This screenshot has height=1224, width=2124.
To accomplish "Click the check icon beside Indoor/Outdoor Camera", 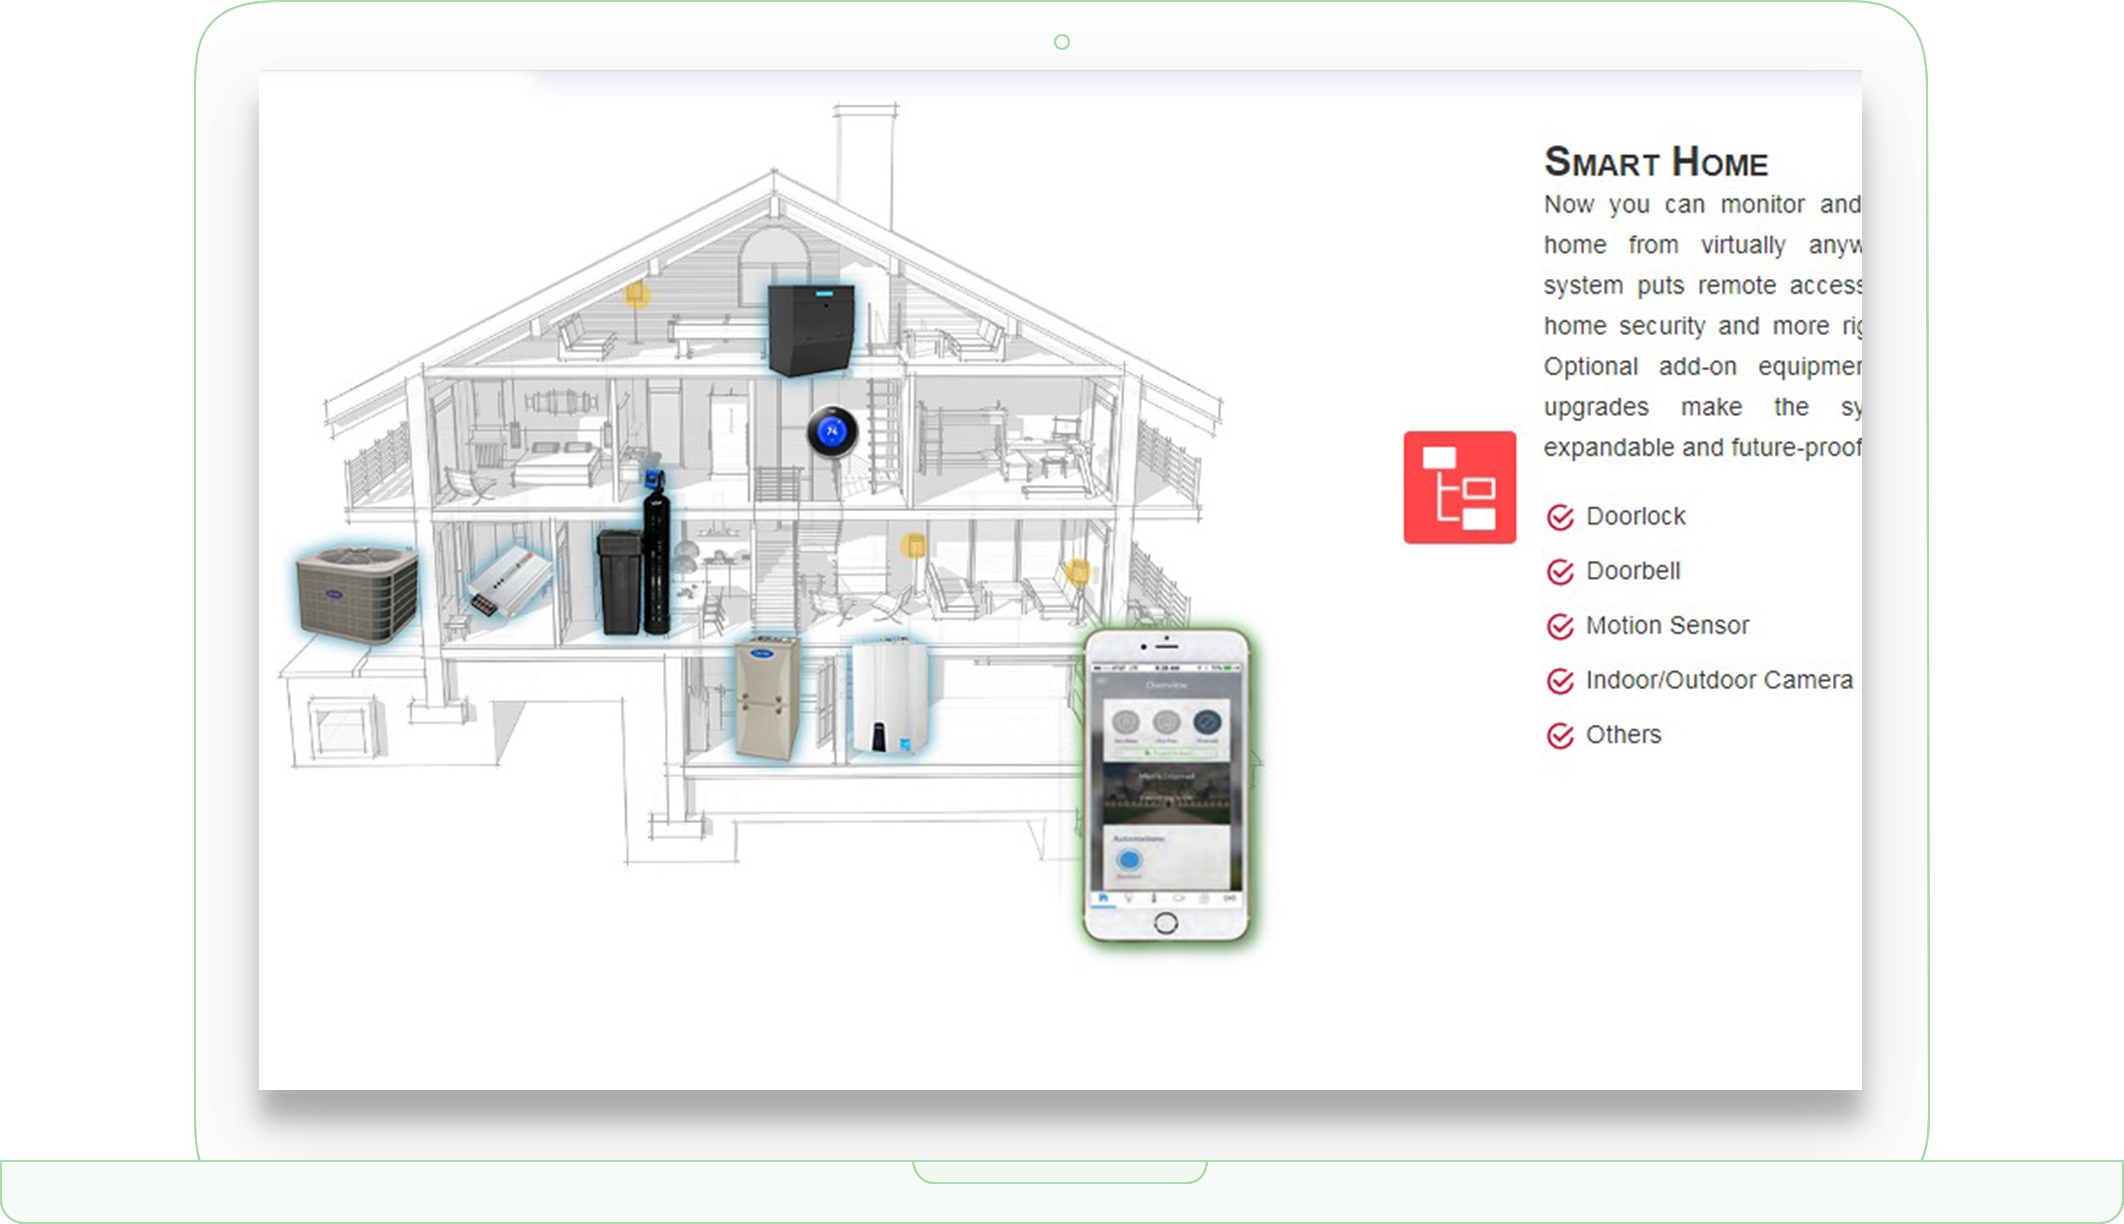I will [1560, 681].
